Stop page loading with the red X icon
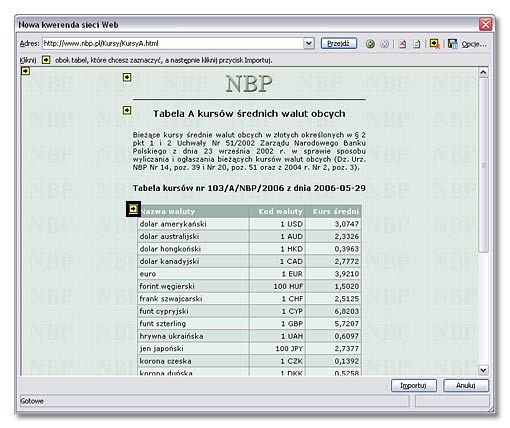This screenshot has width=510, height=428. click(403, 44)
